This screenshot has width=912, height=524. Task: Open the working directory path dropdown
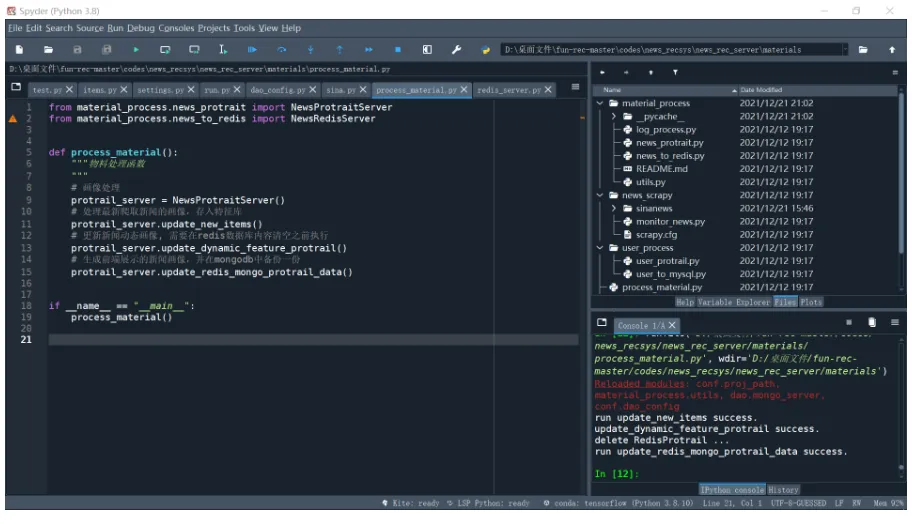point(845,49)
